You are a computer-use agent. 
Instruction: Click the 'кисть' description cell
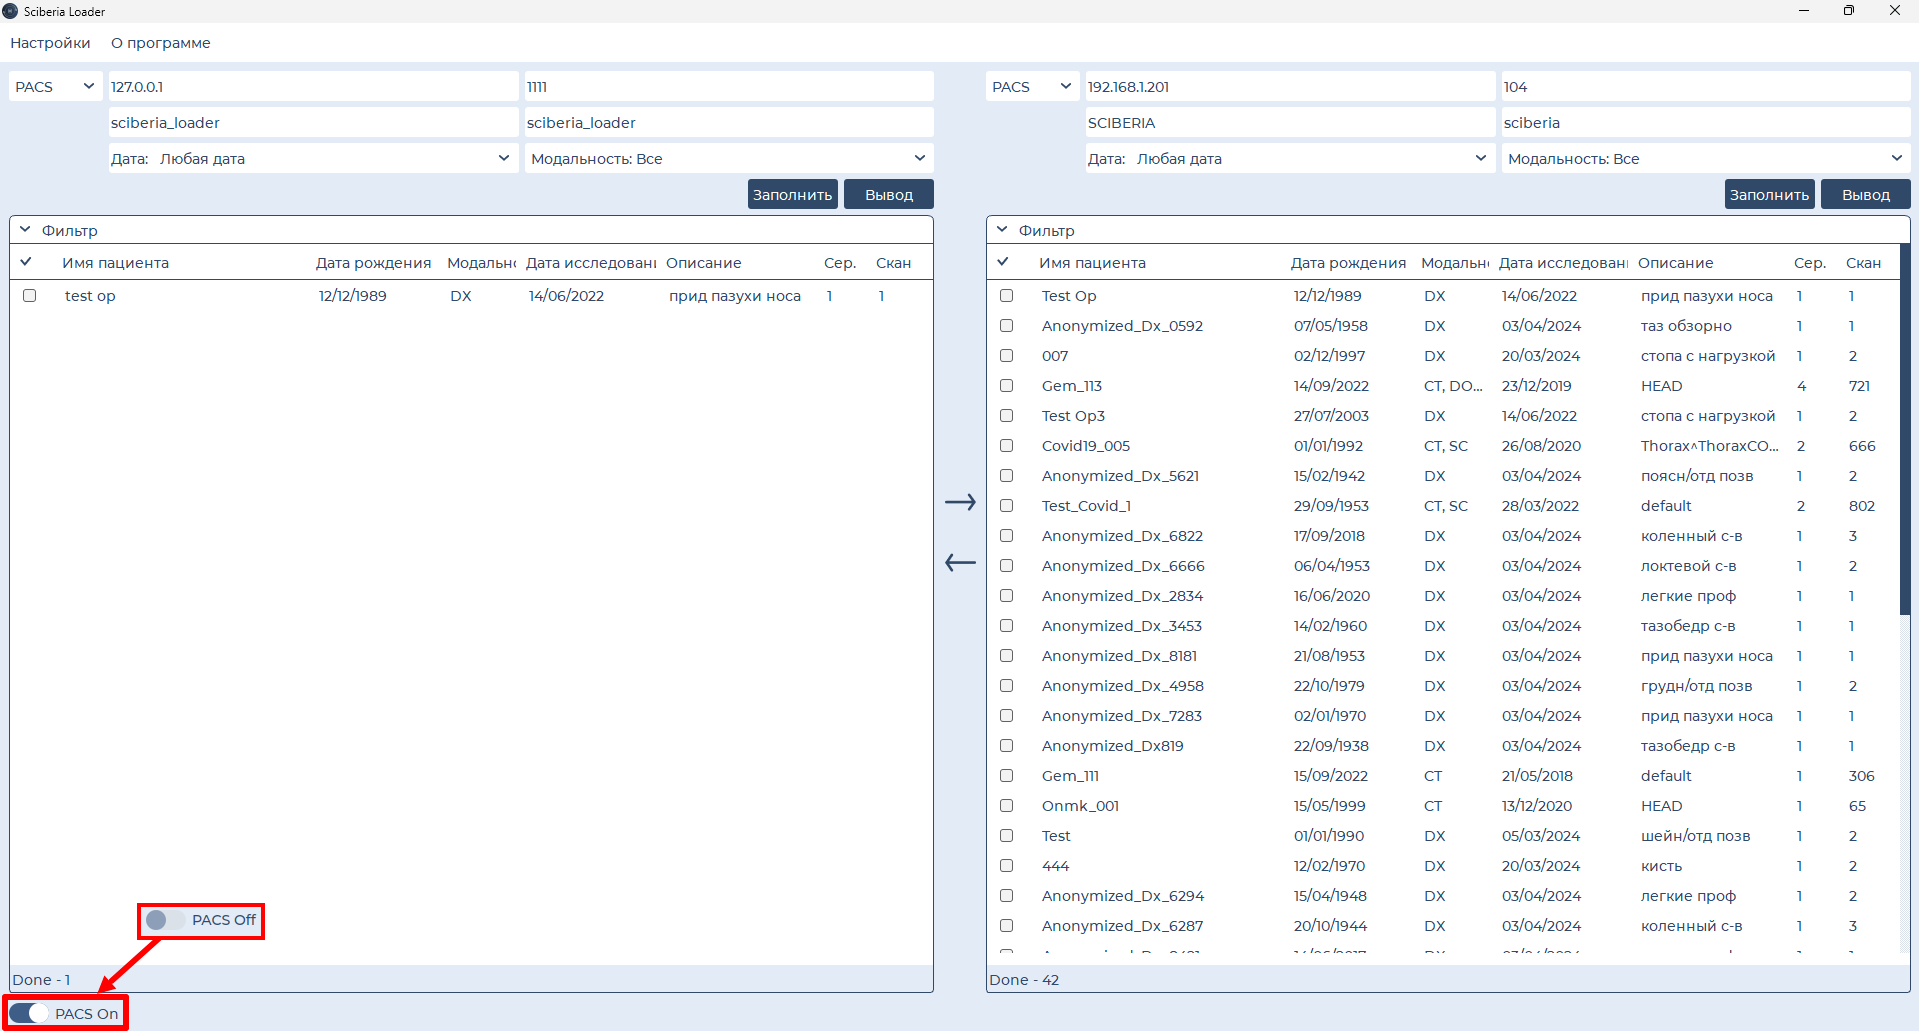(1661, 866)
